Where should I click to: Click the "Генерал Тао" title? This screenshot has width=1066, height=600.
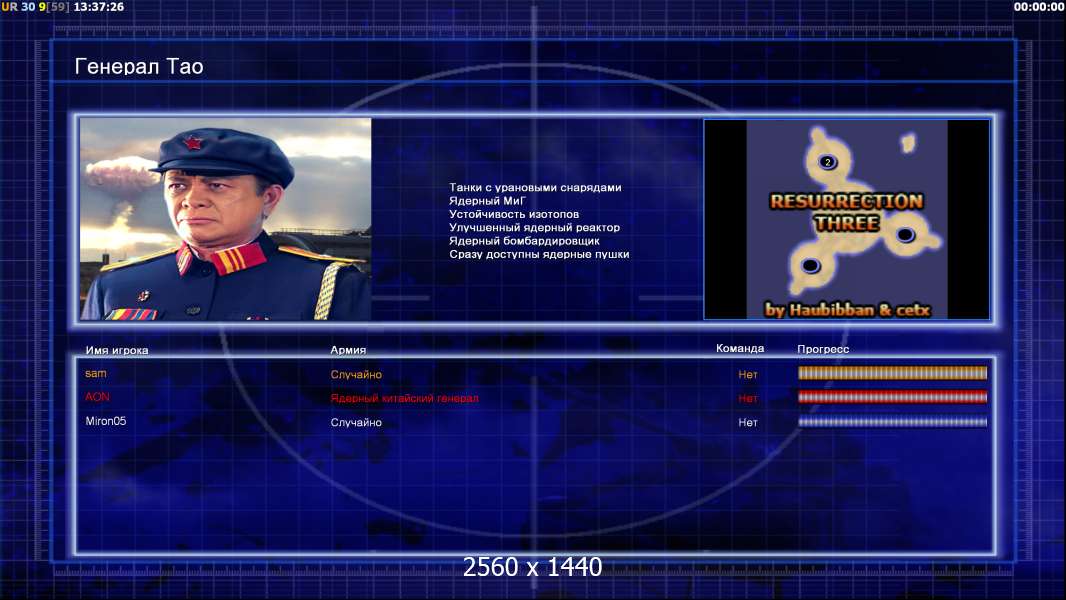point(139,67)
